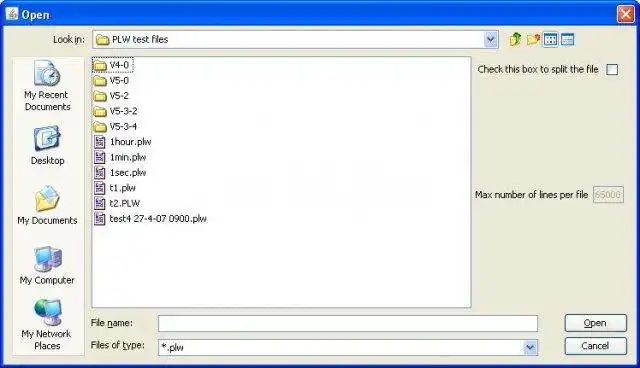Viewport: 640px width, 368px height.
Task: Click the File name input field
Action: coord(348,323)
